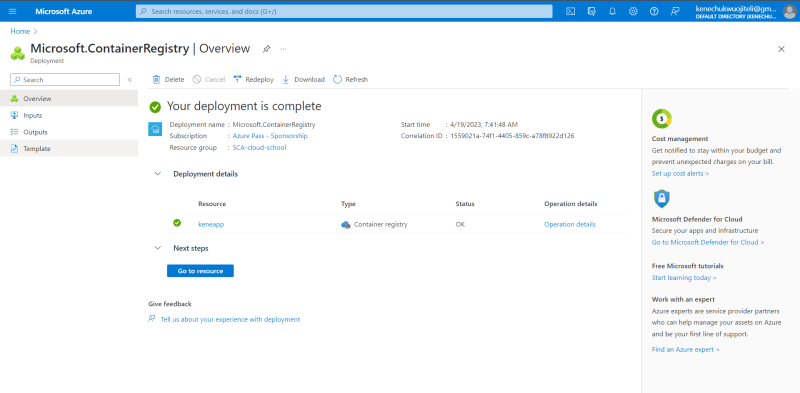Collapse the Deployment details section
This screenshot has height=393, width=800.
[x=158, y=174]
